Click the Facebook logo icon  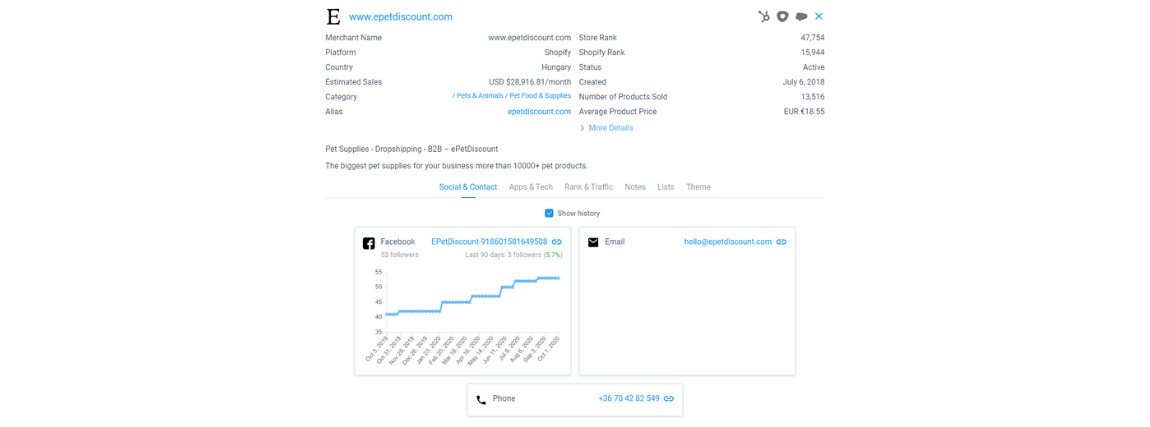pos(368,243)
